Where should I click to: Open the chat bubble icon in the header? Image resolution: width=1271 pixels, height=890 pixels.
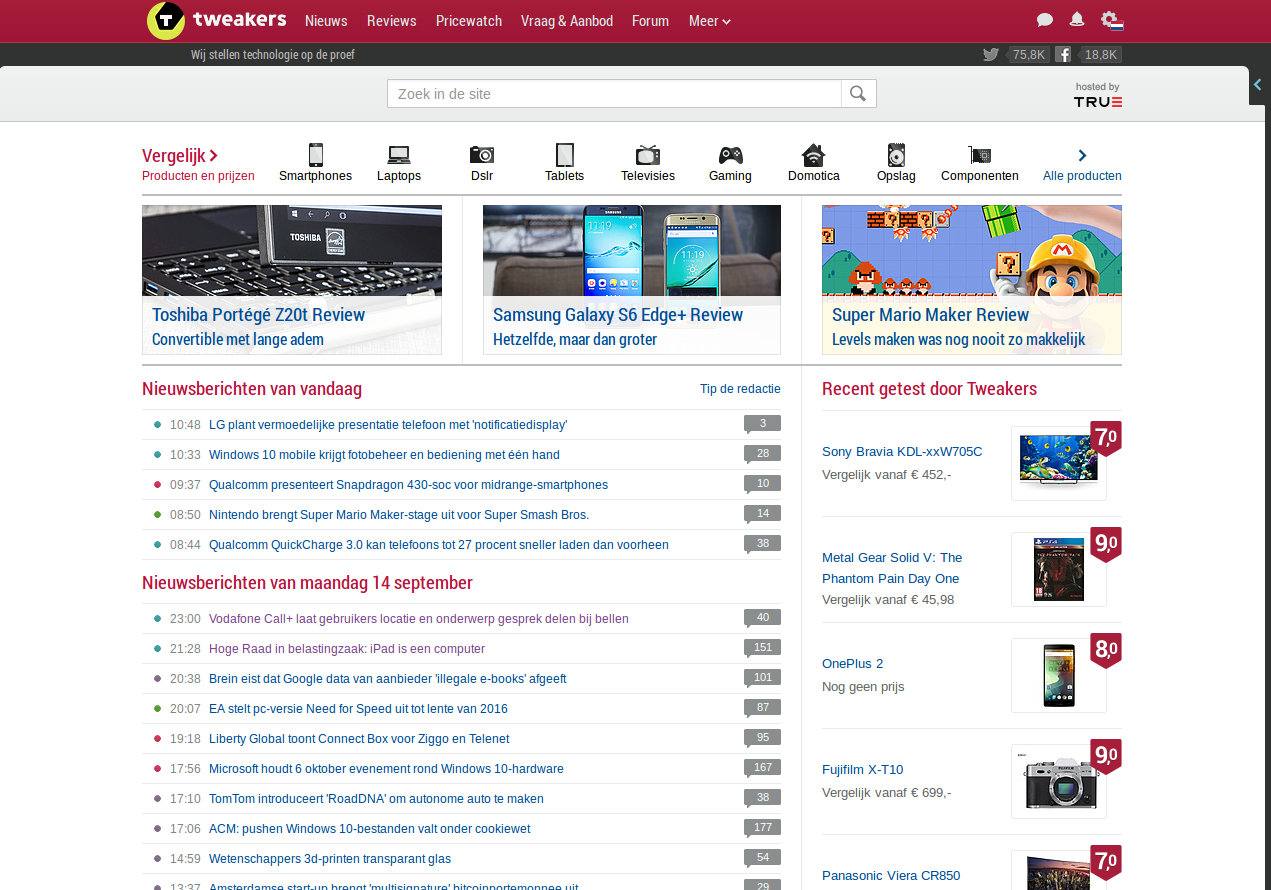1044,20
